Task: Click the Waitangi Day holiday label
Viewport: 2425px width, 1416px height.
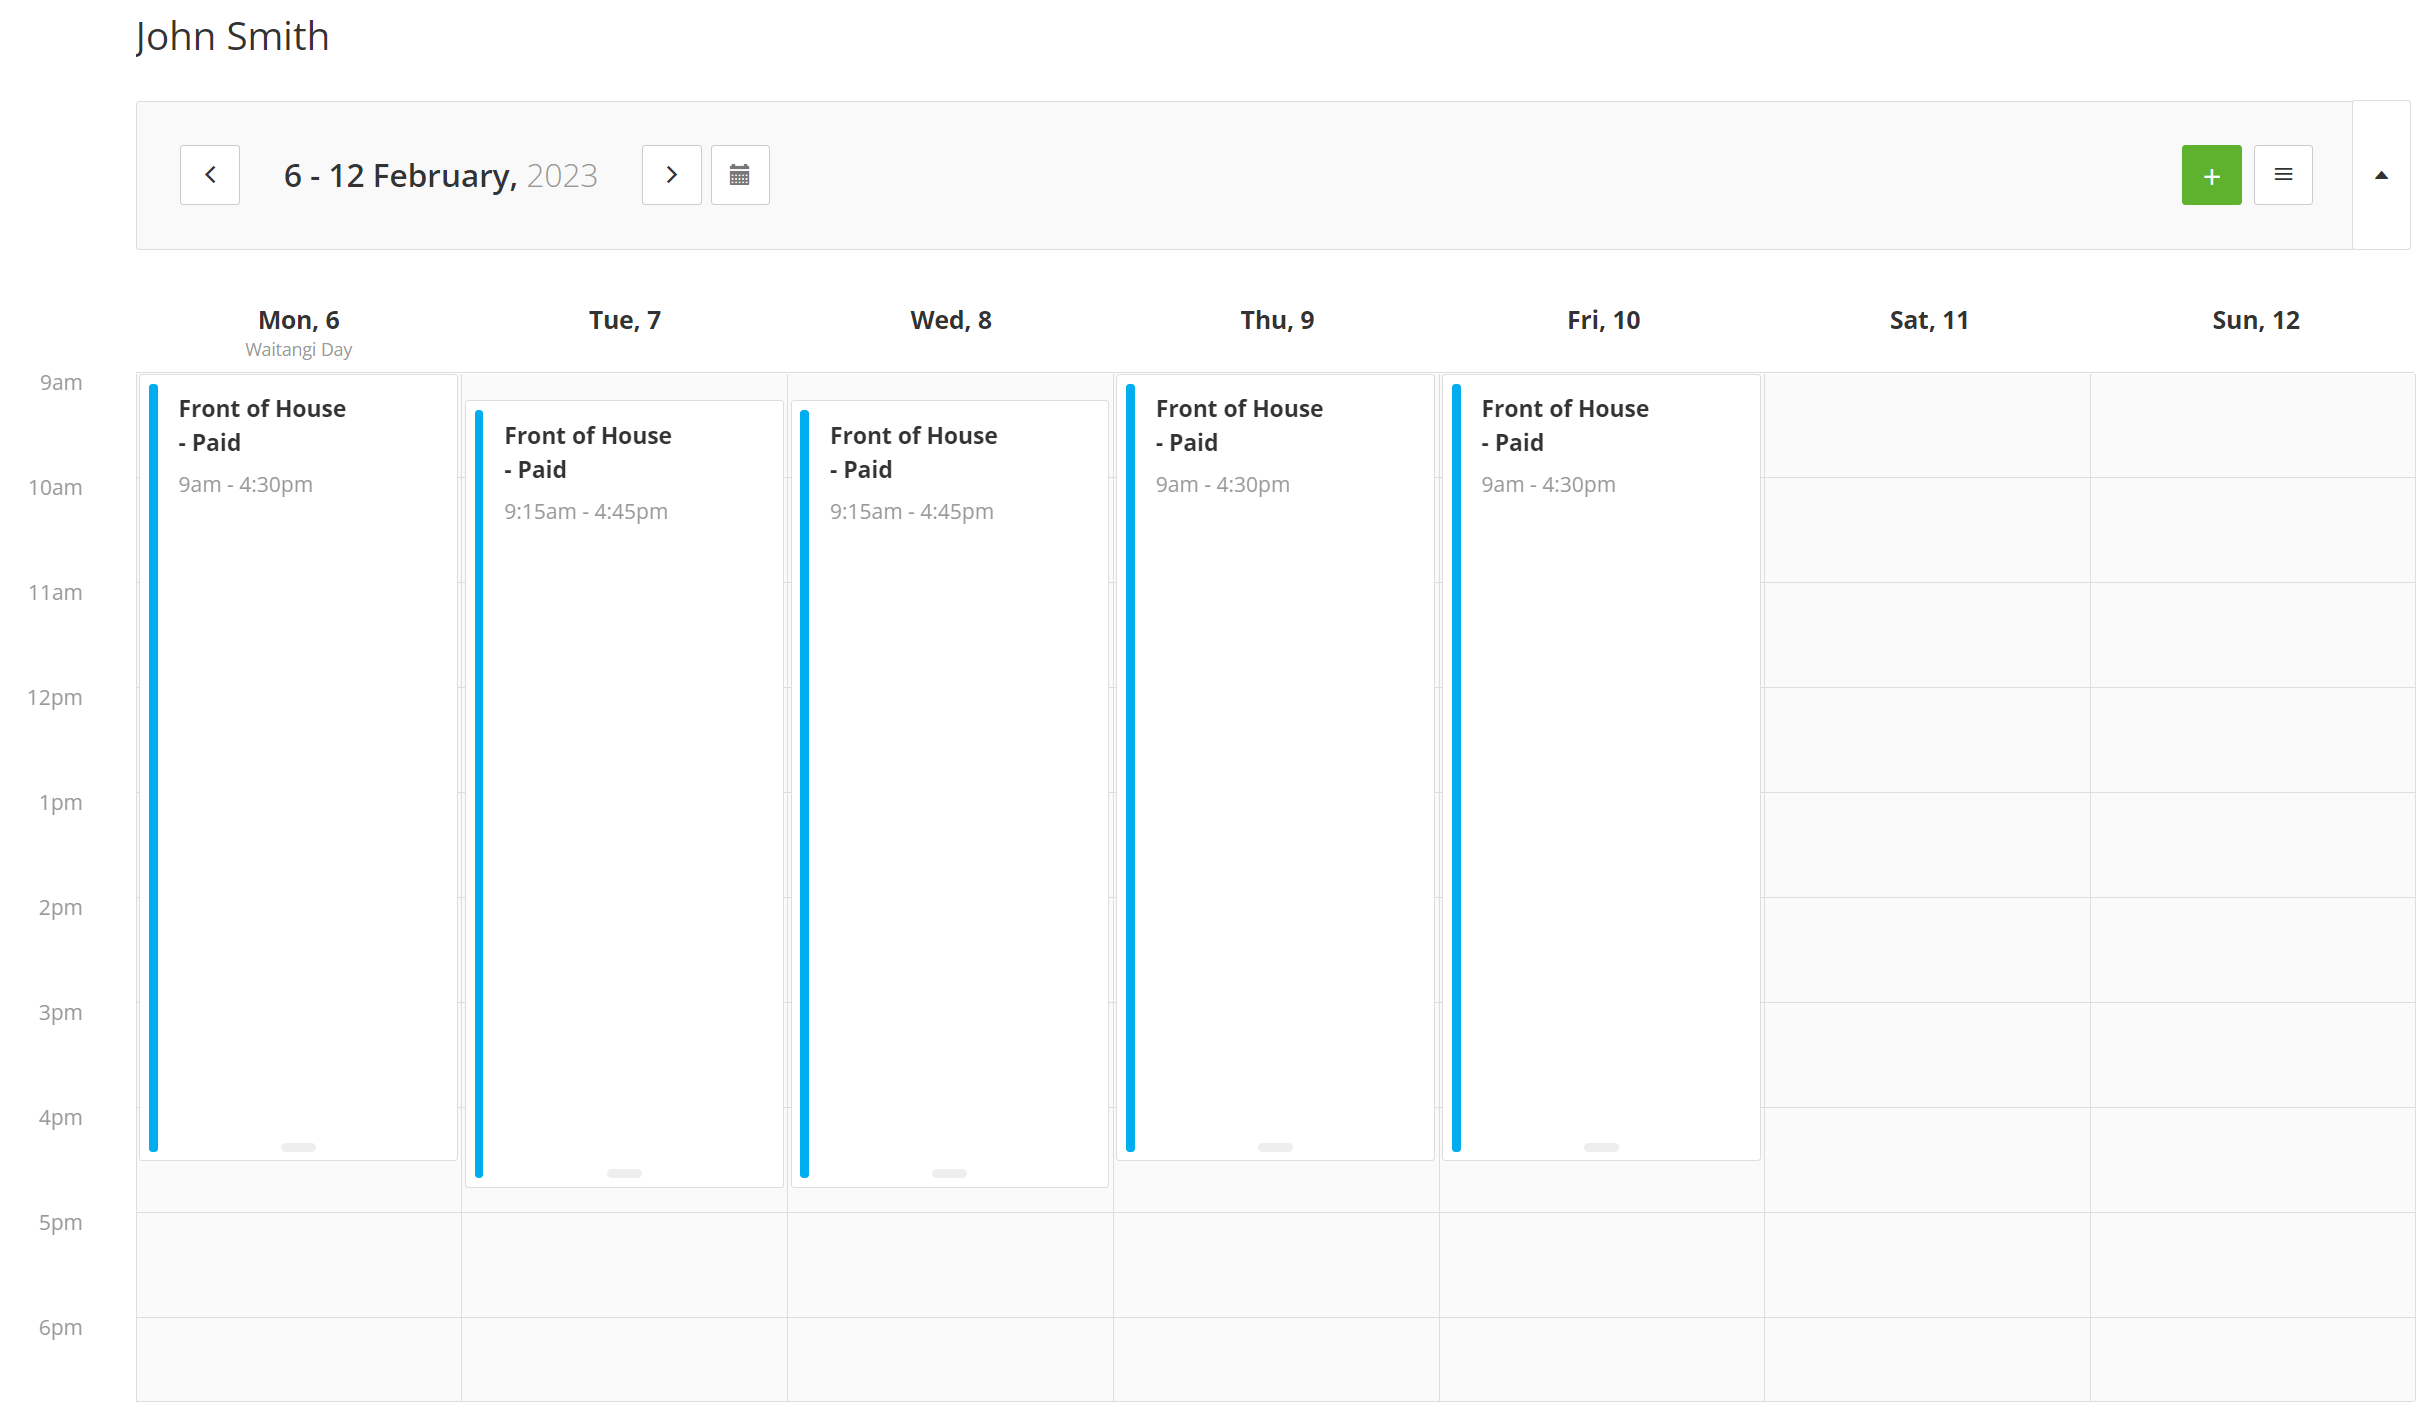Action: coord(299,350)
